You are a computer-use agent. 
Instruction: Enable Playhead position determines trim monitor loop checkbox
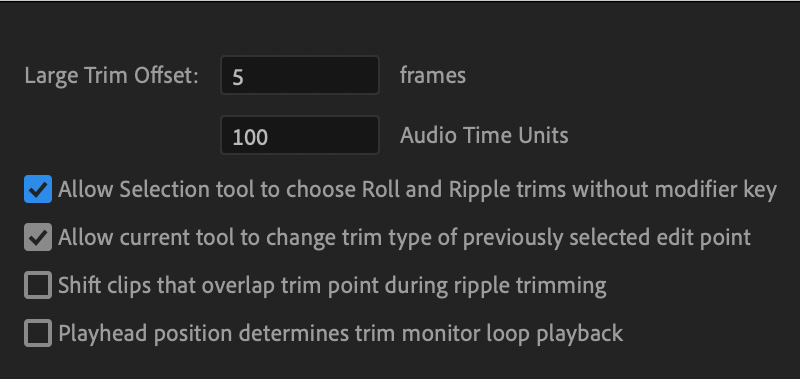(38, 333)
